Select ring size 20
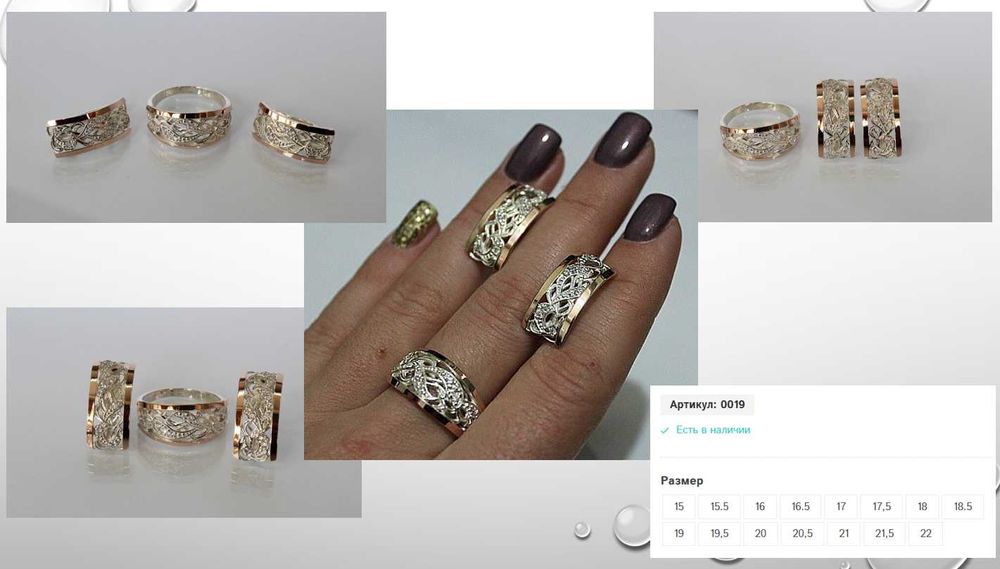The image size is (1000, 569). click(x=760, y=533)
